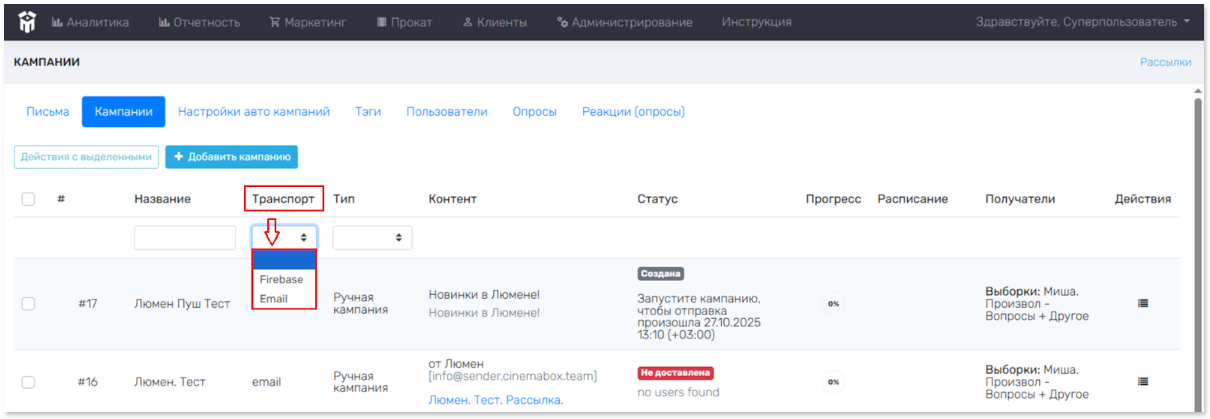This screenshot has height=419, width=1210.
Task: Toggle the select-all checkbox in table header
Action: (x=28, y=199)
